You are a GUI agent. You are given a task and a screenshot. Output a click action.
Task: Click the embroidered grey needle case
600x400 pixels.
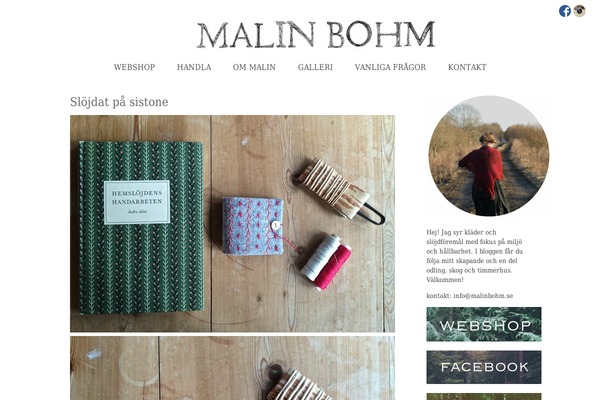pos(254,226)
